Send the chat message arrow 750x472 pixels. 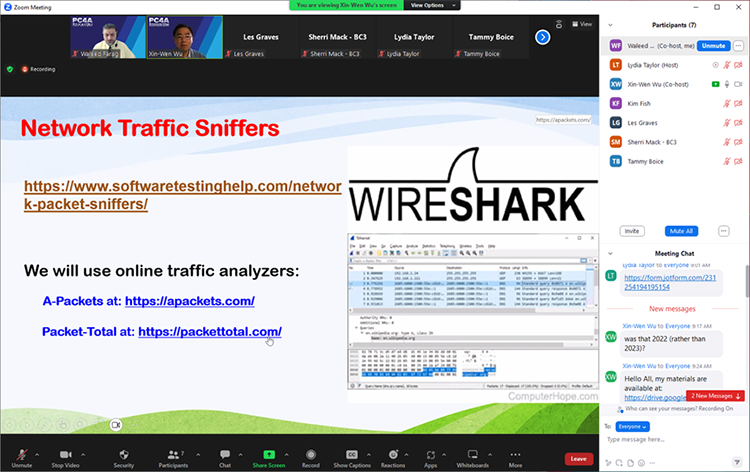(x=737, y=462)
